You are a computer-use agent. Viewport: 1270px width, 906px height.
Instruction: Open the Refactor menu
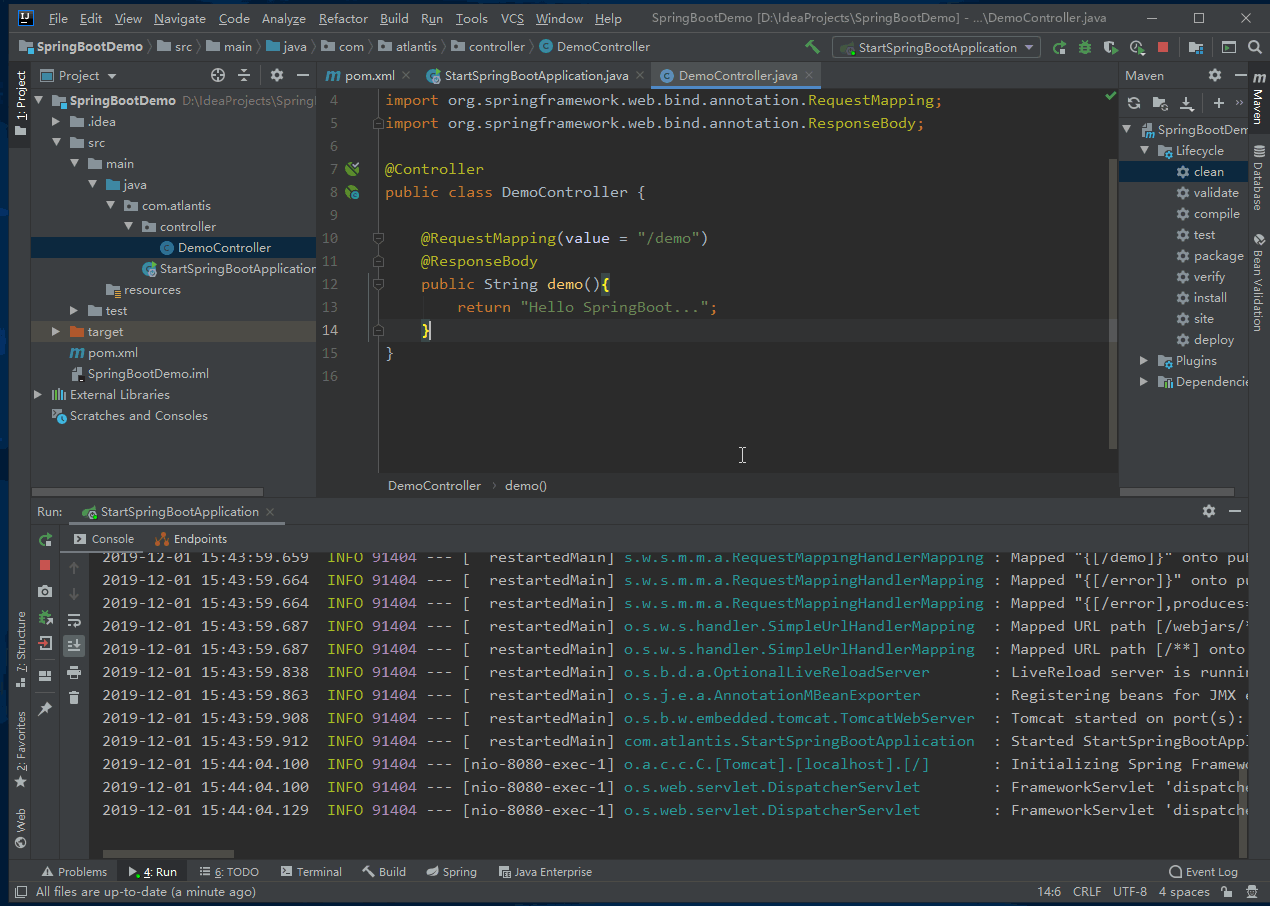pos(342,18)
